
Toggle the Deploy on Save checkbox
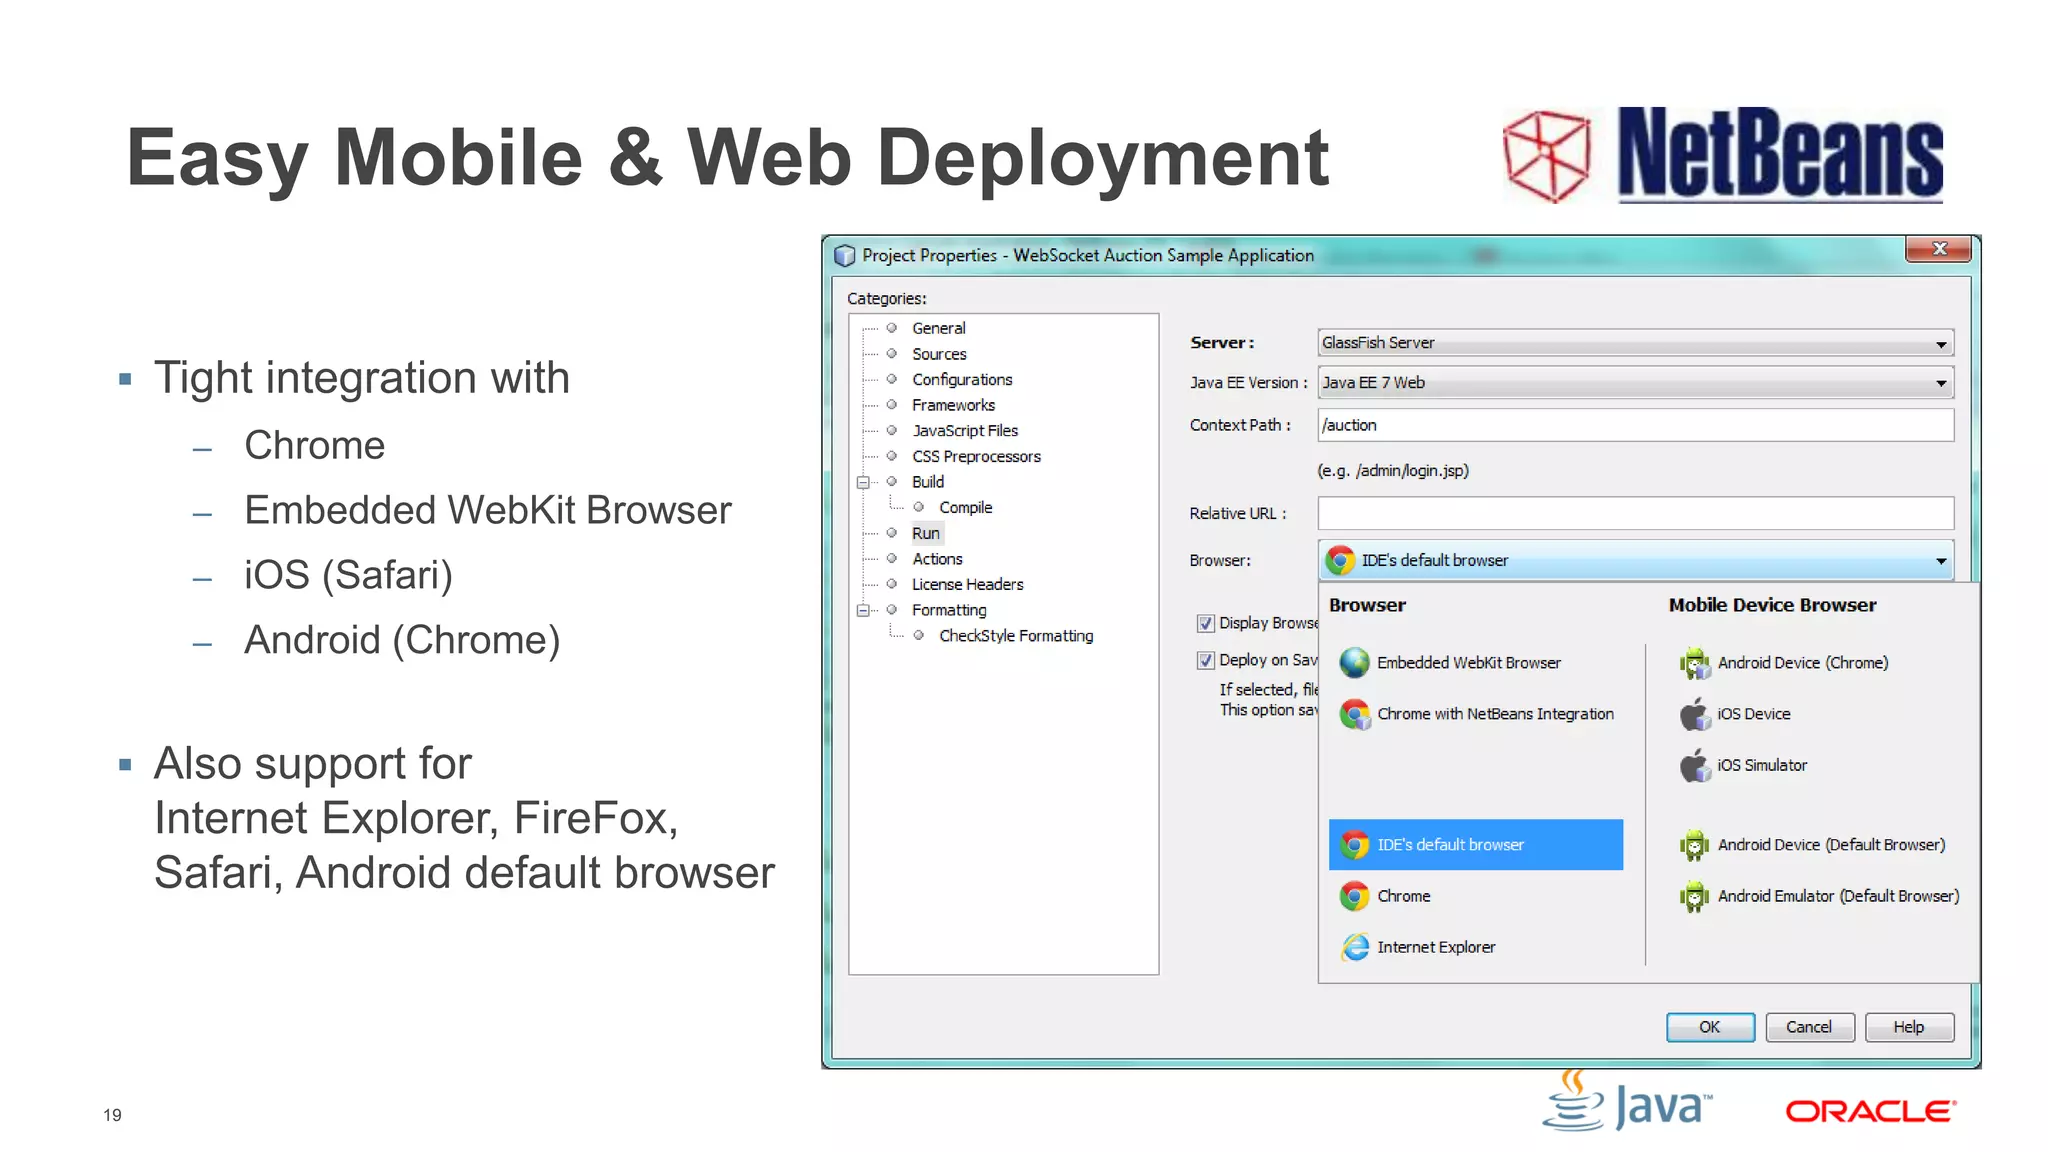[x=1206, y=660]
